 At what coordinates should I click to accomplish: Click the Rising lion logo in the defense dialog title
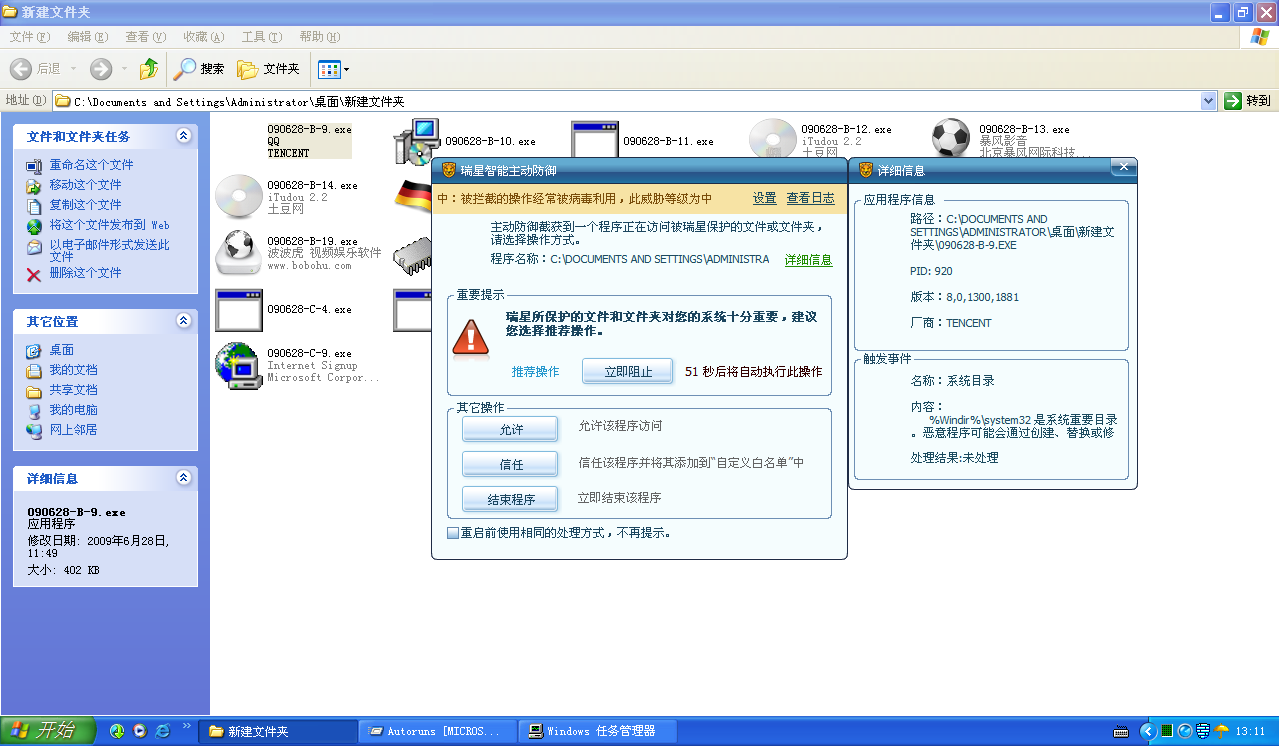(x=449, y=170)
